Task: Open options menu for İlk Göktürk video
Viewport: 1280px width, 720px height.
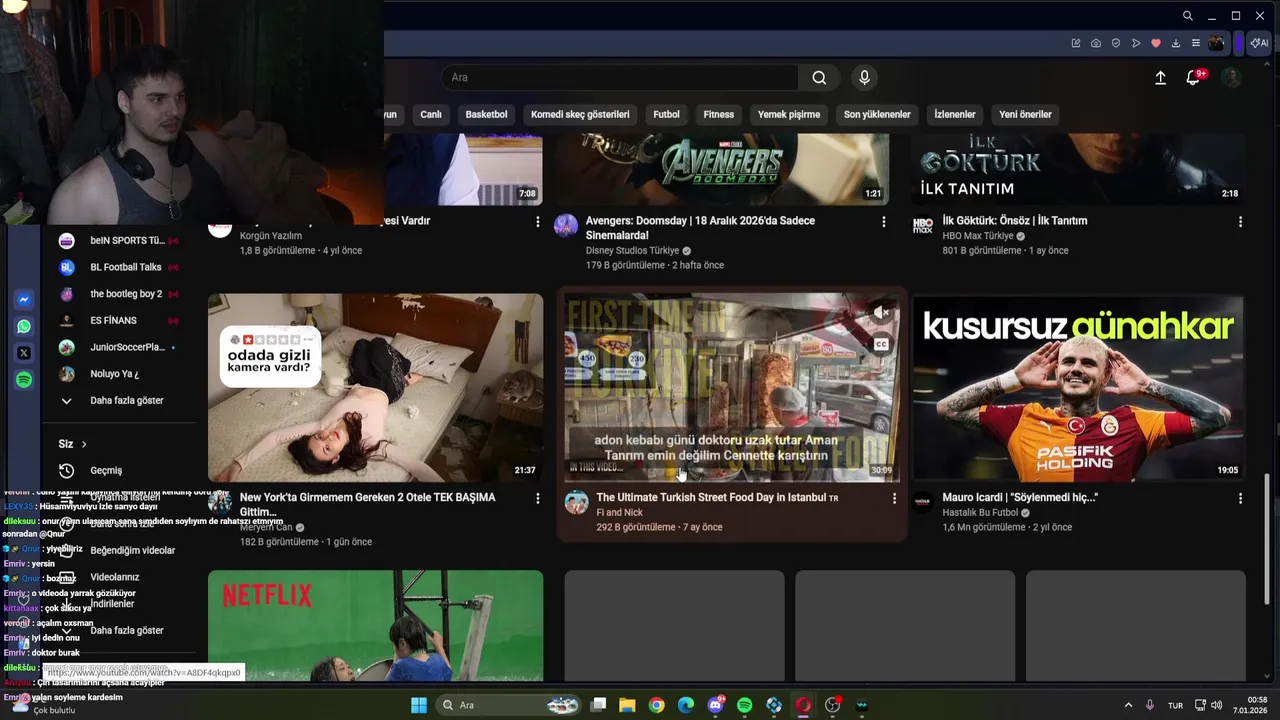Action: pos(1240,222)
